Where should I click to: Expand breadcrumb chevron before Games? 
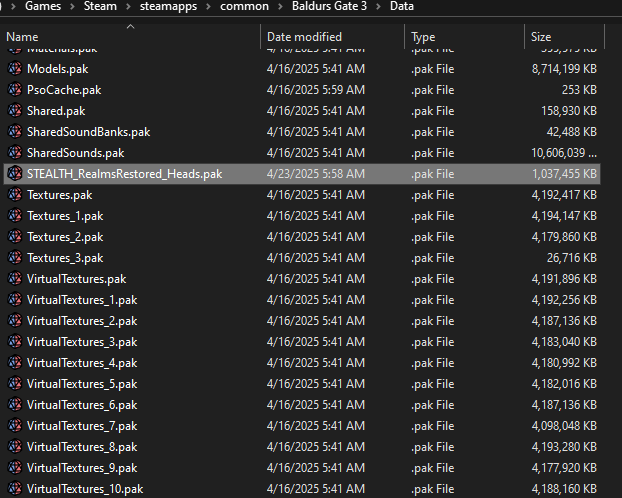13,7
